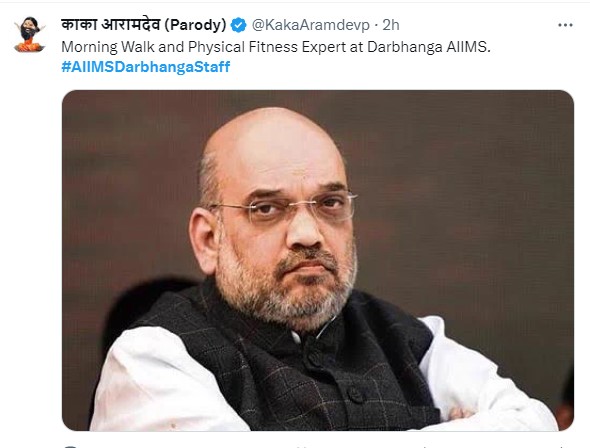590x448 pixels.
Task: Expand the tweet's overflow ellipsis dropdown
Action: (565, 25)
